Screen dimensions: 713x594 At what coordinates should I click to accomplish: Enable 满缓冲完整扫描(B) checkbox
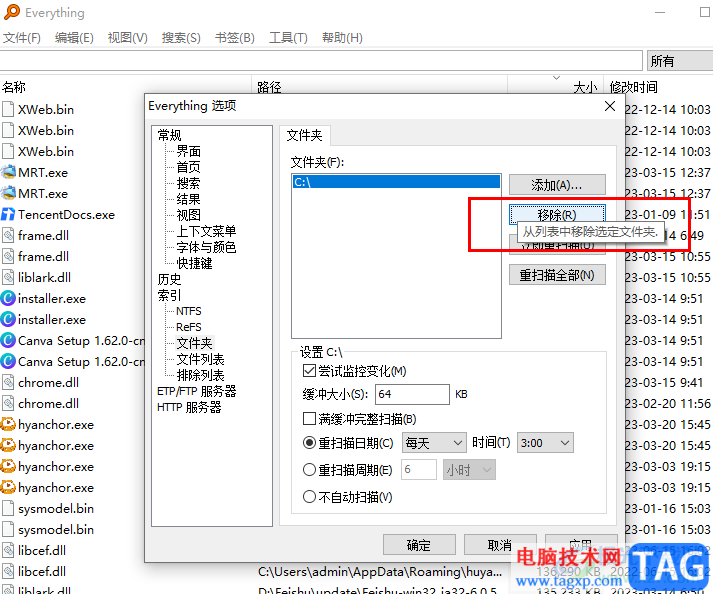[x=309, y=419]
